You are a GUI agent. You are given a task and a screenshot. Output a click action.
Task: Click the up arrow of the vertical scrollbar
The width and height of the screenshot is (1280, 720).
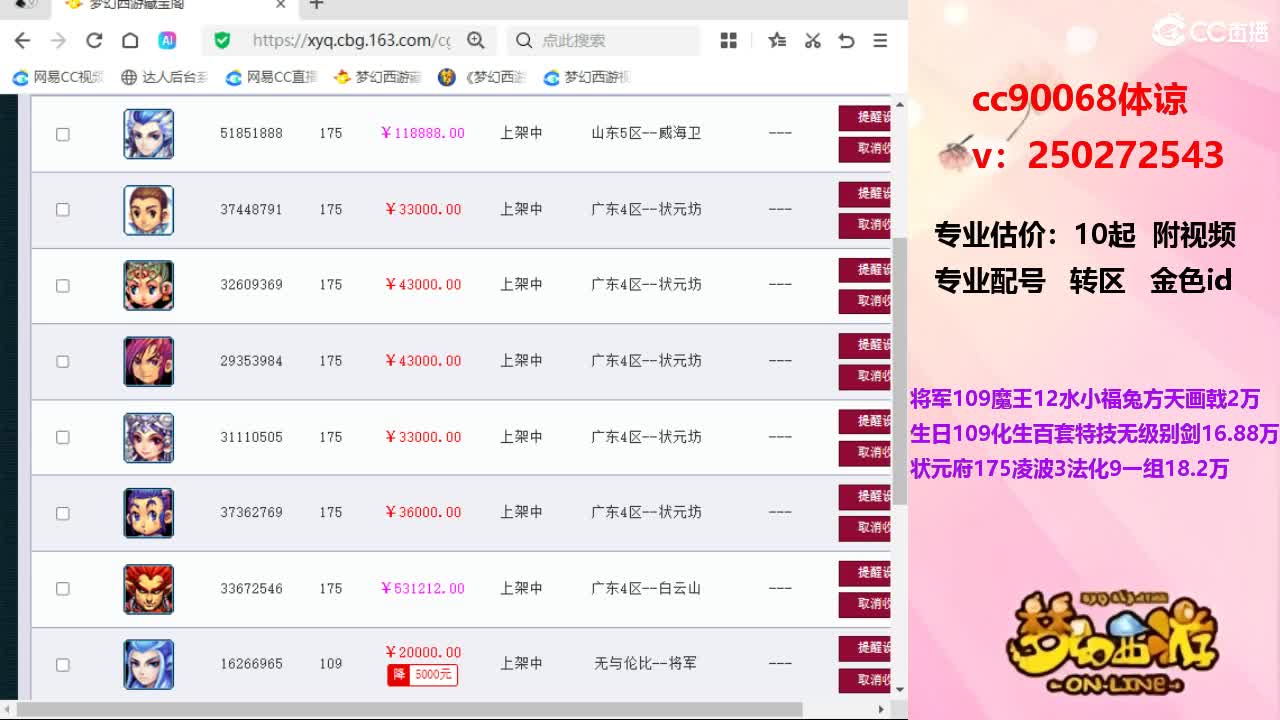900,104
